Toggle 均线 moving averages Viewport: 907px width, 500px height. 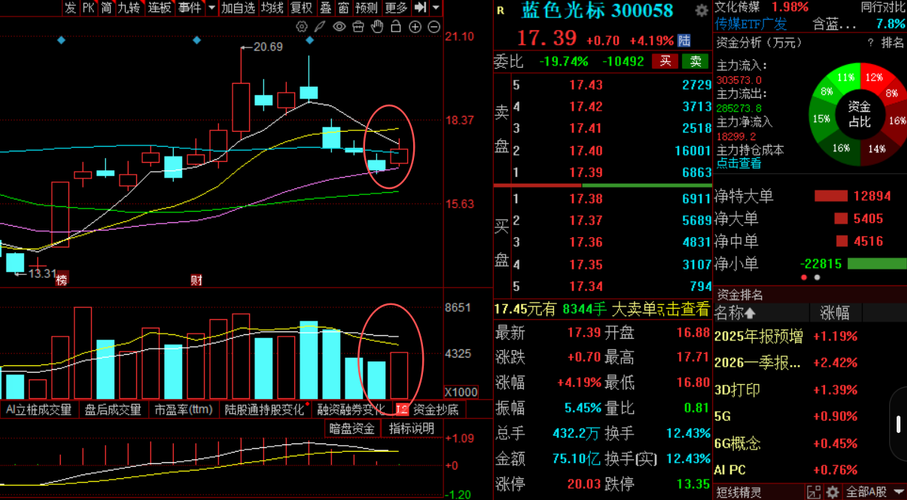(272, 8)
